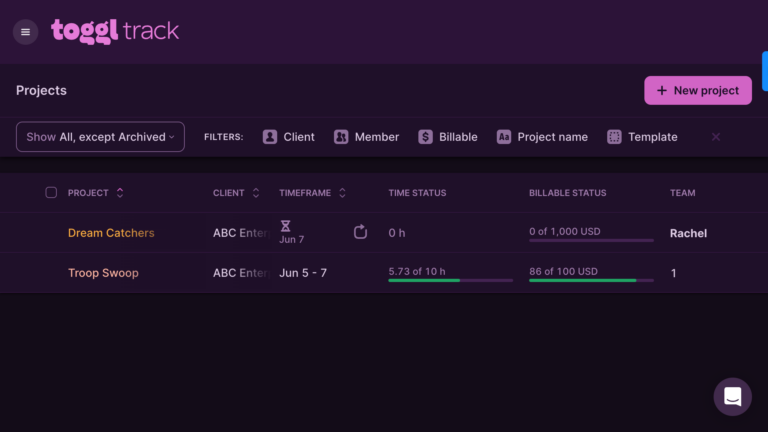Filter projects by Template
Viewport: 768px width, 432px height.
point(642,137)
